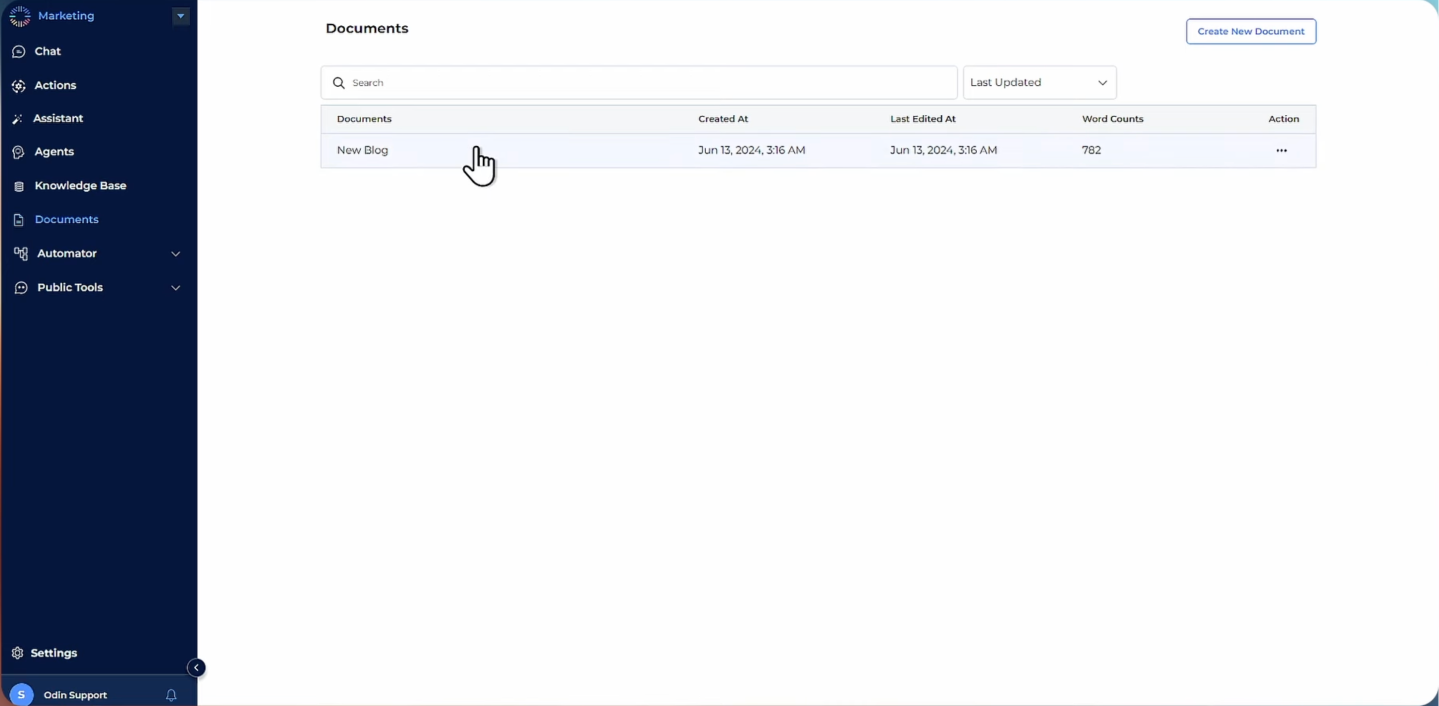This screenshot has height=706, width=1439.
Task: Click the Marketing workspace spinner logo
Action: [x=19, y=15]
